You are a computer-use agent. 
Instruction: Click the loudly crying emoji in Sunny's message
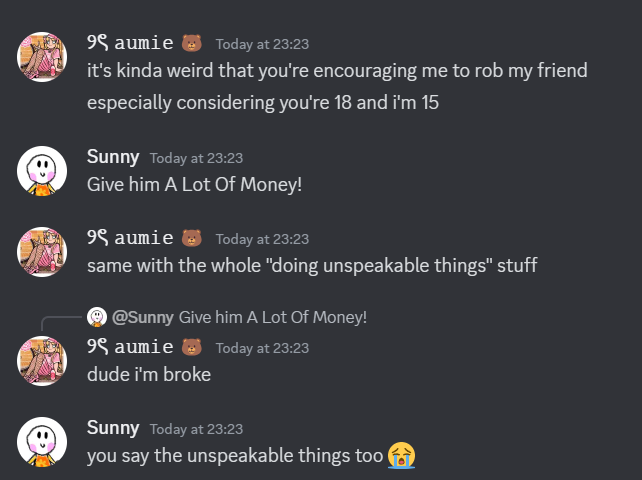(x=402, y=456)
